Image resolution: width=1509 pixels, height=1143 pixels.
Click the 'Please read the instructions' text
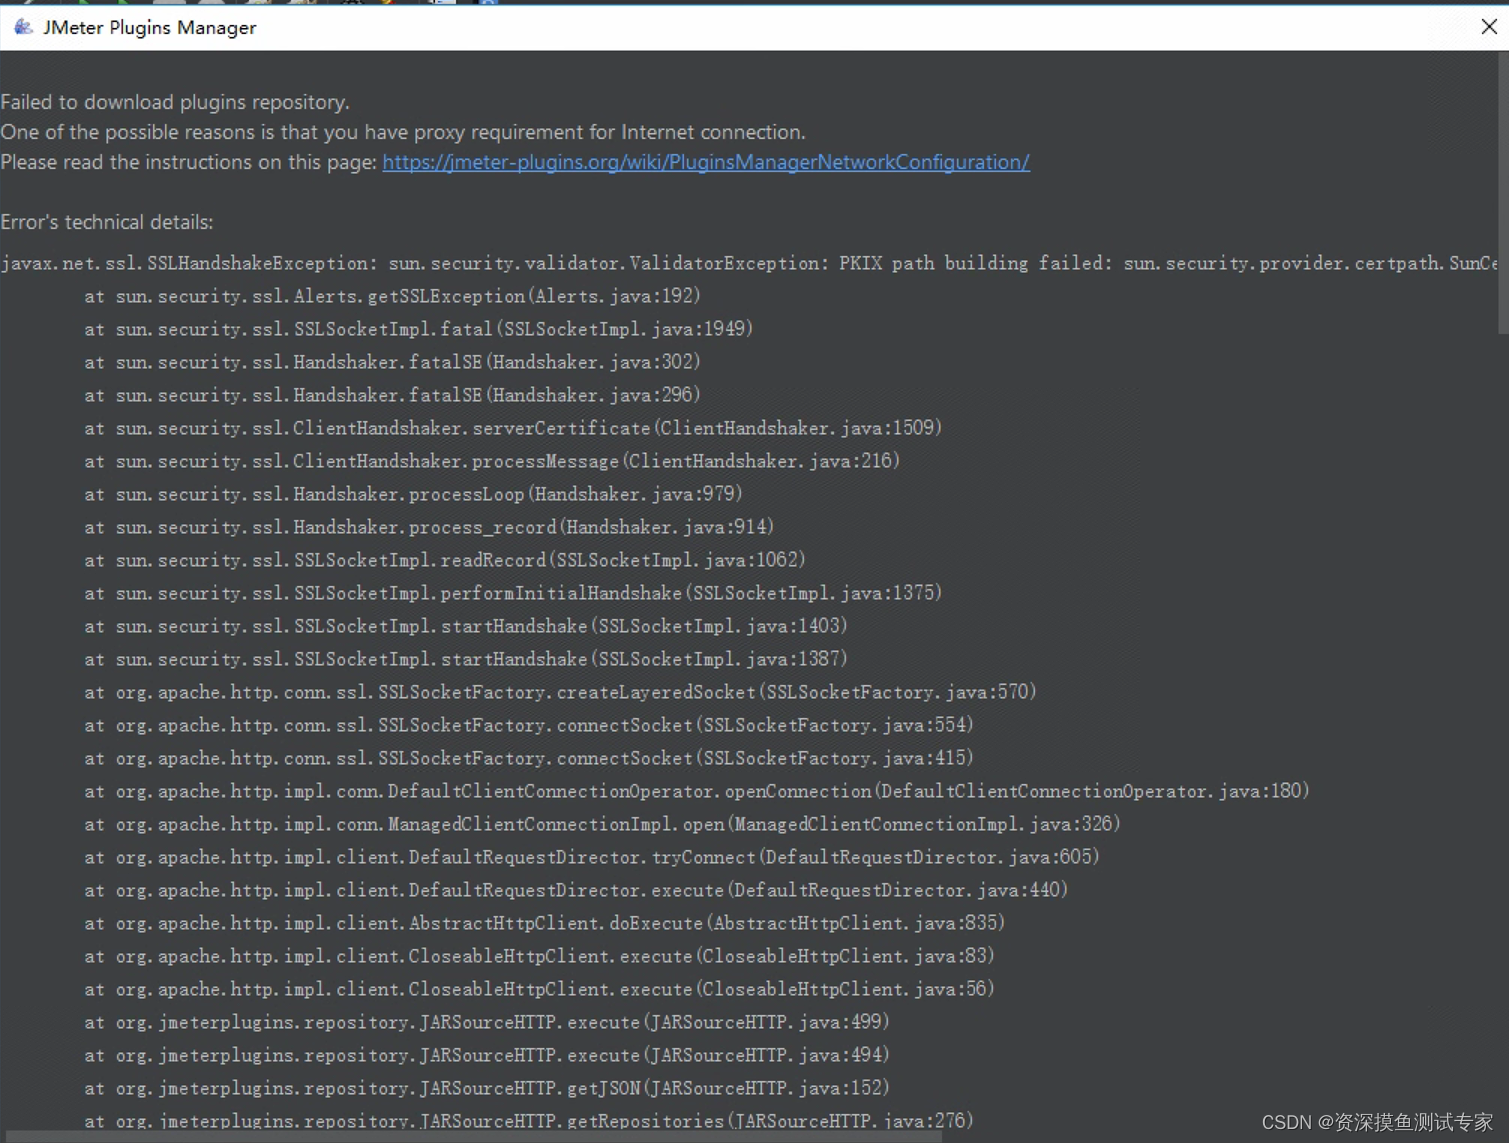click(189, 162)
